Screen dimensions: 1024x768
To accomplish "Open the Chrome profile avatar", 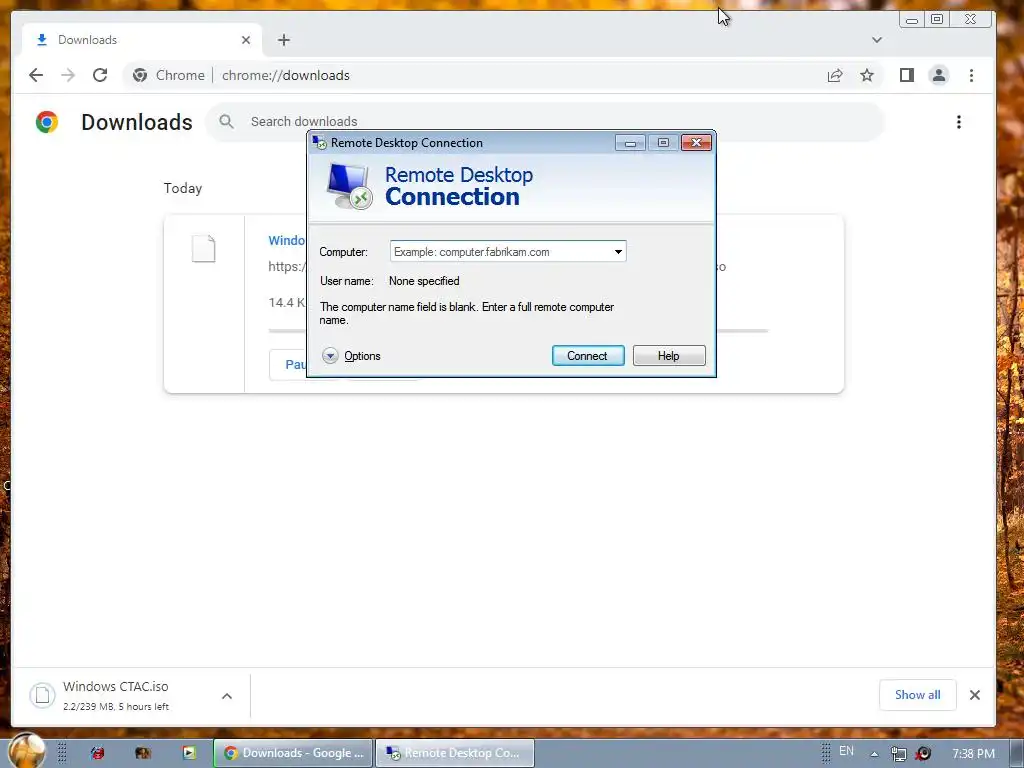I will click(x=938, y=75).
